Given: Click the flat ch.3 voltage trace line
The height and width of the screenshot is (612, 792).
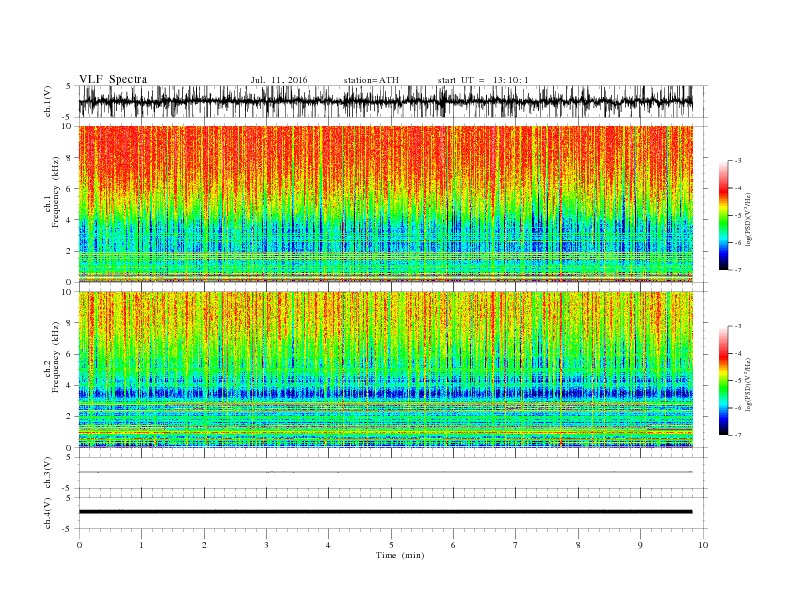Looking at the screenshot, I should tap(385, 472).
